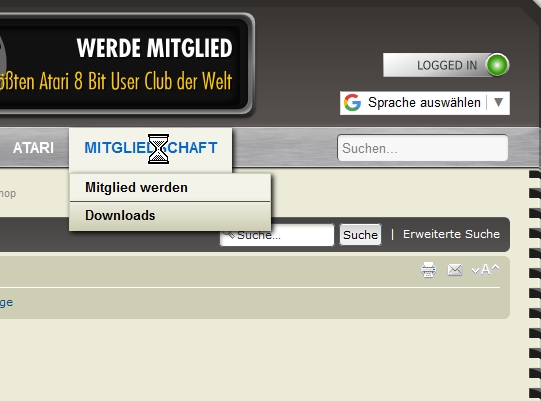The width and height of the screenshot is (541, 401).
Task: Focus the Suchen... field in navigation bar
Action: 422,148
